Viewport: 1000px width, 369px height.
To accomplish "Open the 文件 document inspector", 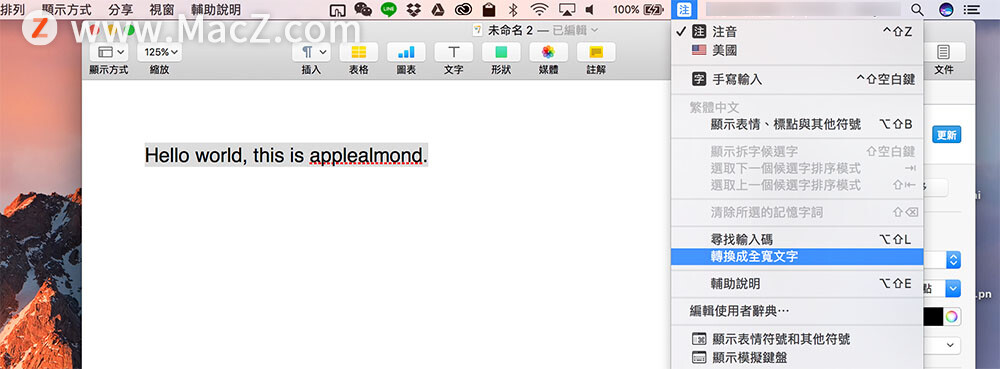I will (943, 52).
